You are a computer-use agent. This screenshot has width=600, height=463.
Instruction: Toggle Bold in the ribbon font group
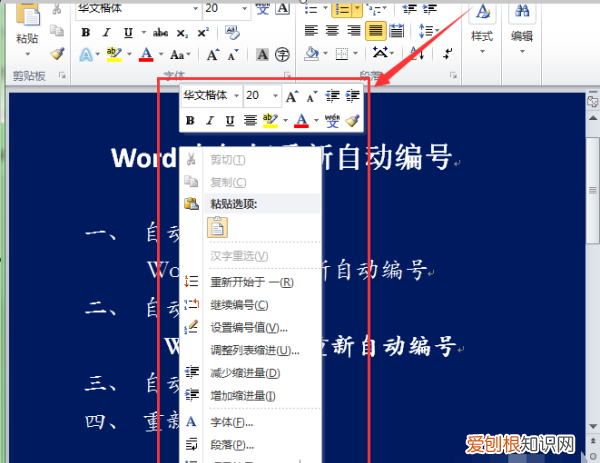click(x=86, y=33)
